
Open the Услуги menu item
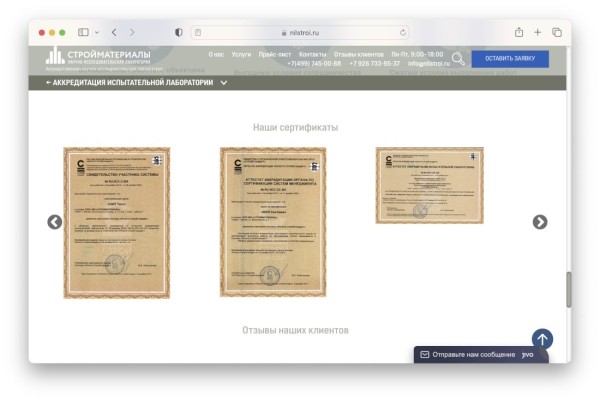(x=241, y=54)
